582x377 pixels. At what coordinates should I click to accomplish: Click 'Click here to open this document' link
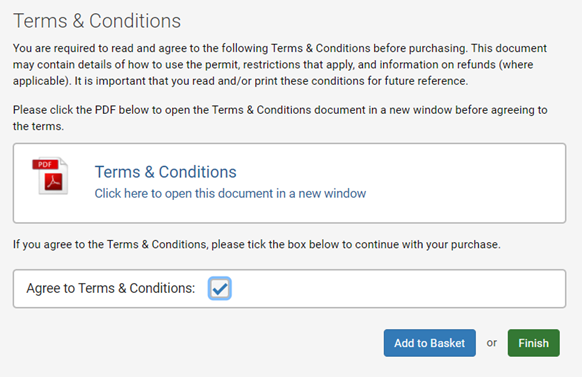tap(230, 193)
